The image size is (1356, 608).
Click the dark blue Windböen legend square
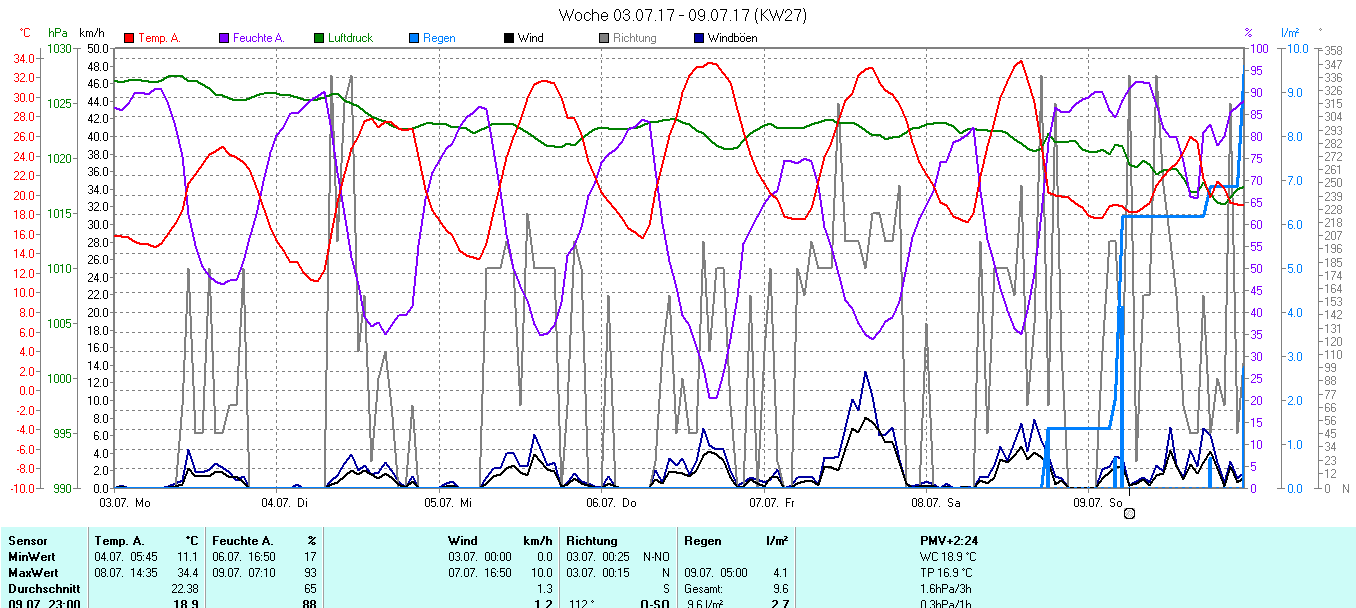699,38
